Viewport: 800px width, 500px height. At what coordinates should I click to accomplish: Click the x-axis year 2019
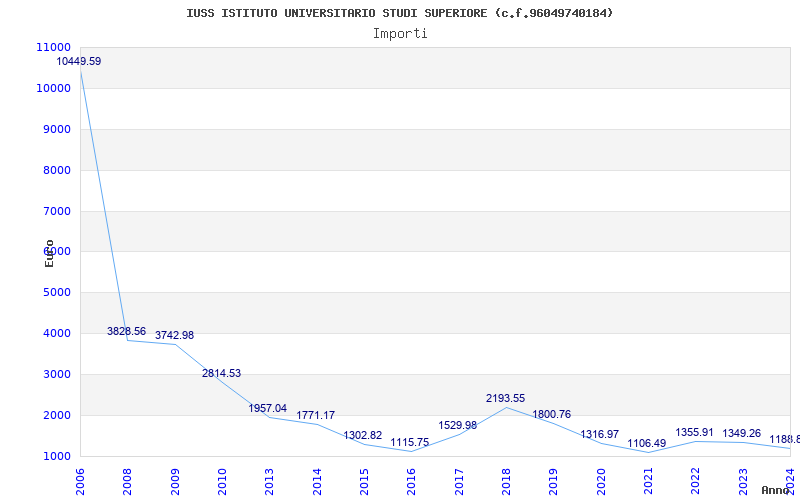[x=554, y=482]
